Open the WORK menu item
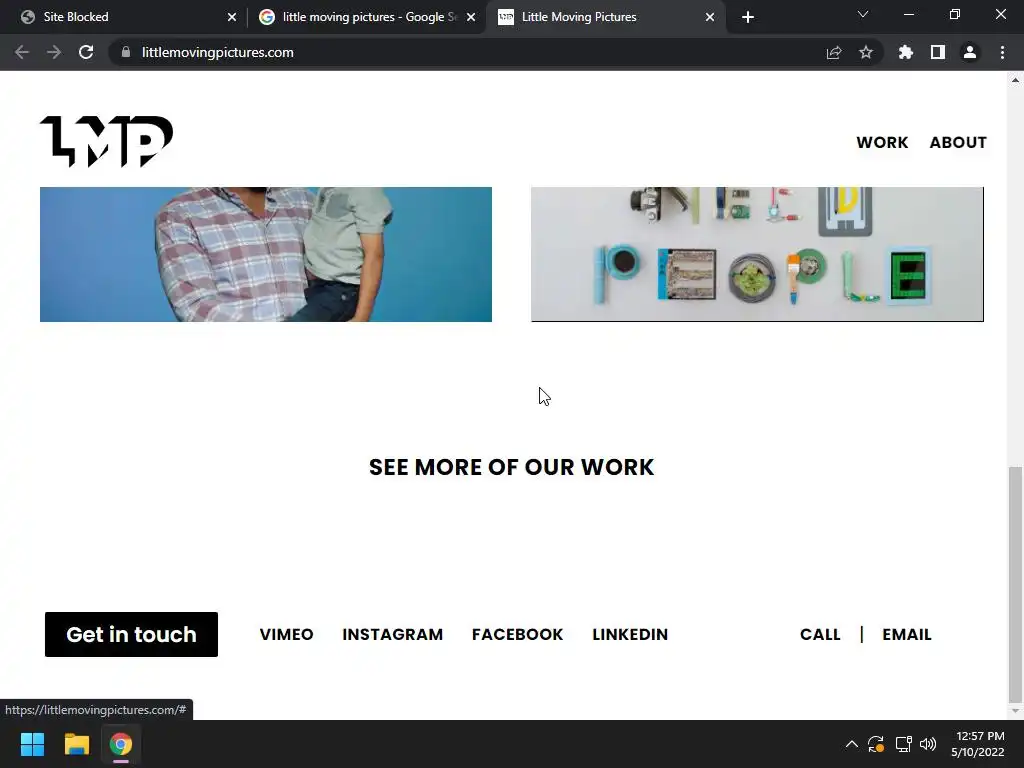The width and height of the screenshot is (1024, 768). coord(882,142)
